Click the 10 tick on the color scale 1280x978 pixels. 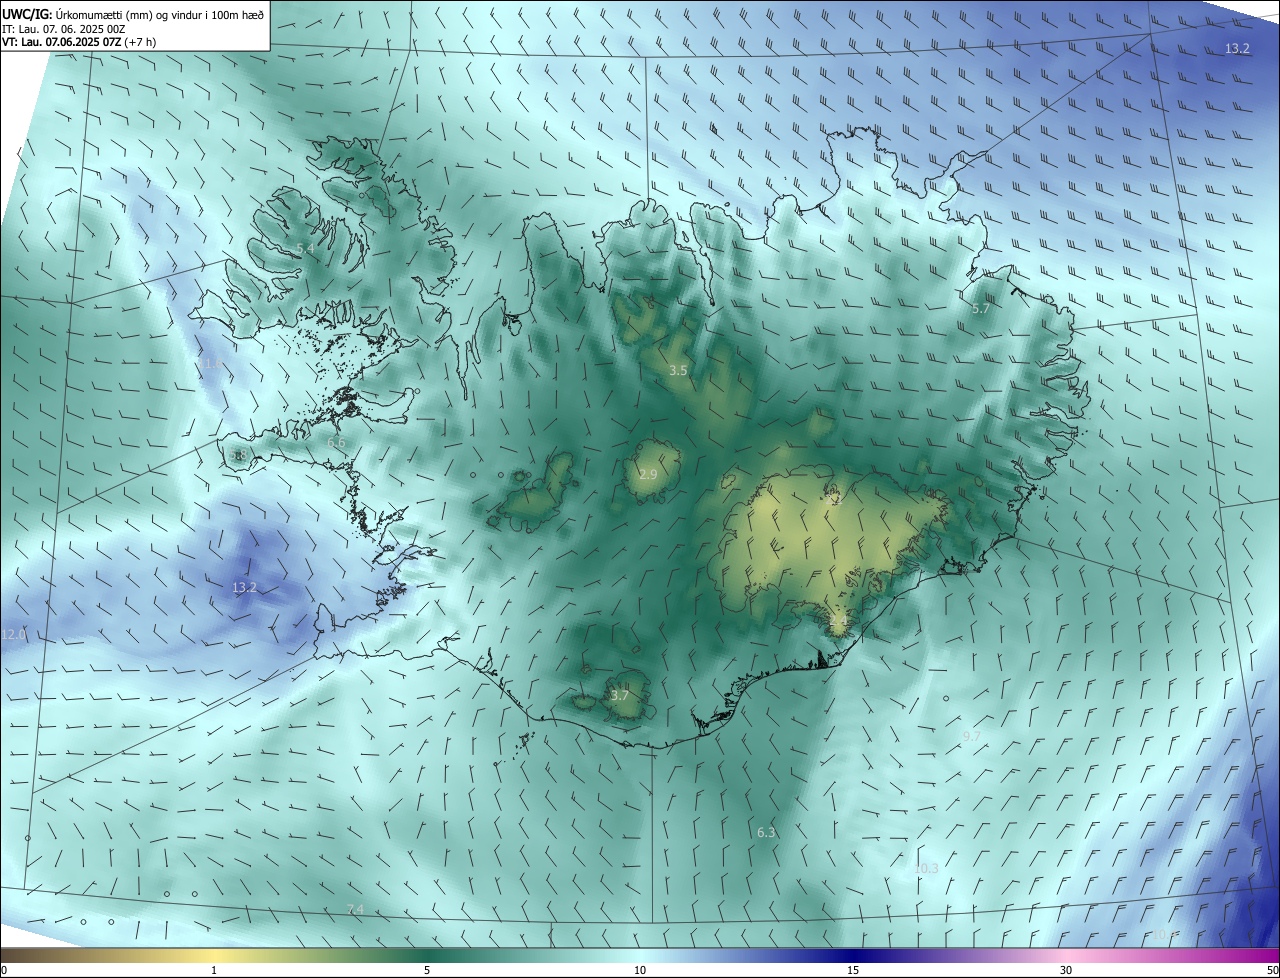[x=640, y=970]
